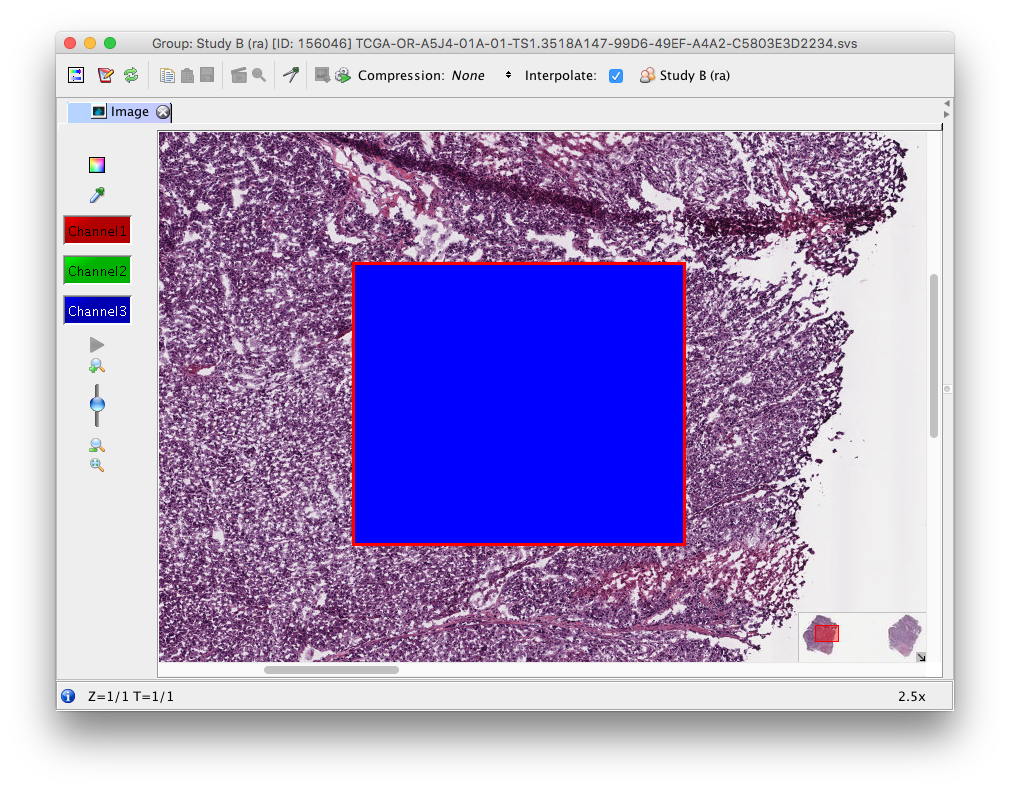Pick the eyedropper tool in the sidebar
The width and height of the screenshot is (1010, 791).
(x=96, y=194)
